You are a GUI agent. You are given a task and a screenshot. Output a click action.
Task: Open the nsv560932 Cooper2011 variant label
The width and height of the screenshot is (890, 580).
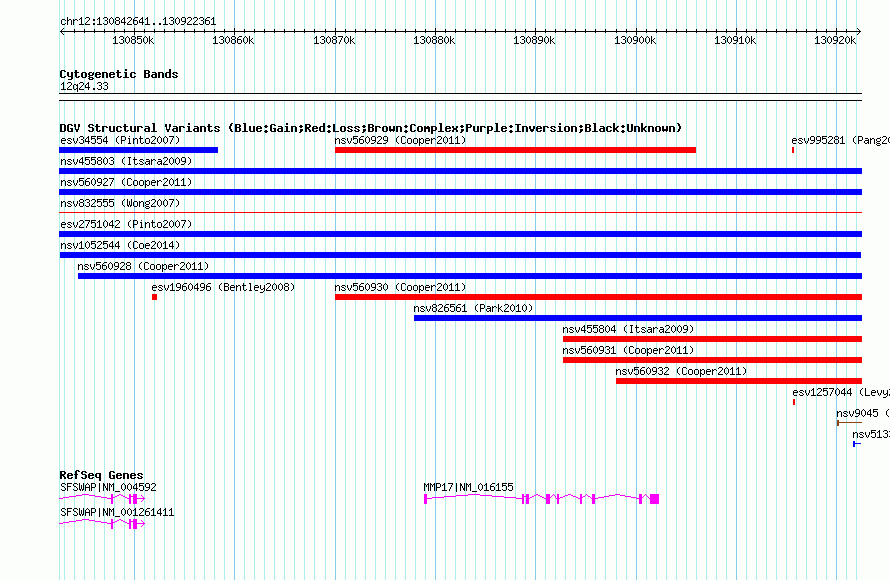pyautogui.click(x=681, y=371)
